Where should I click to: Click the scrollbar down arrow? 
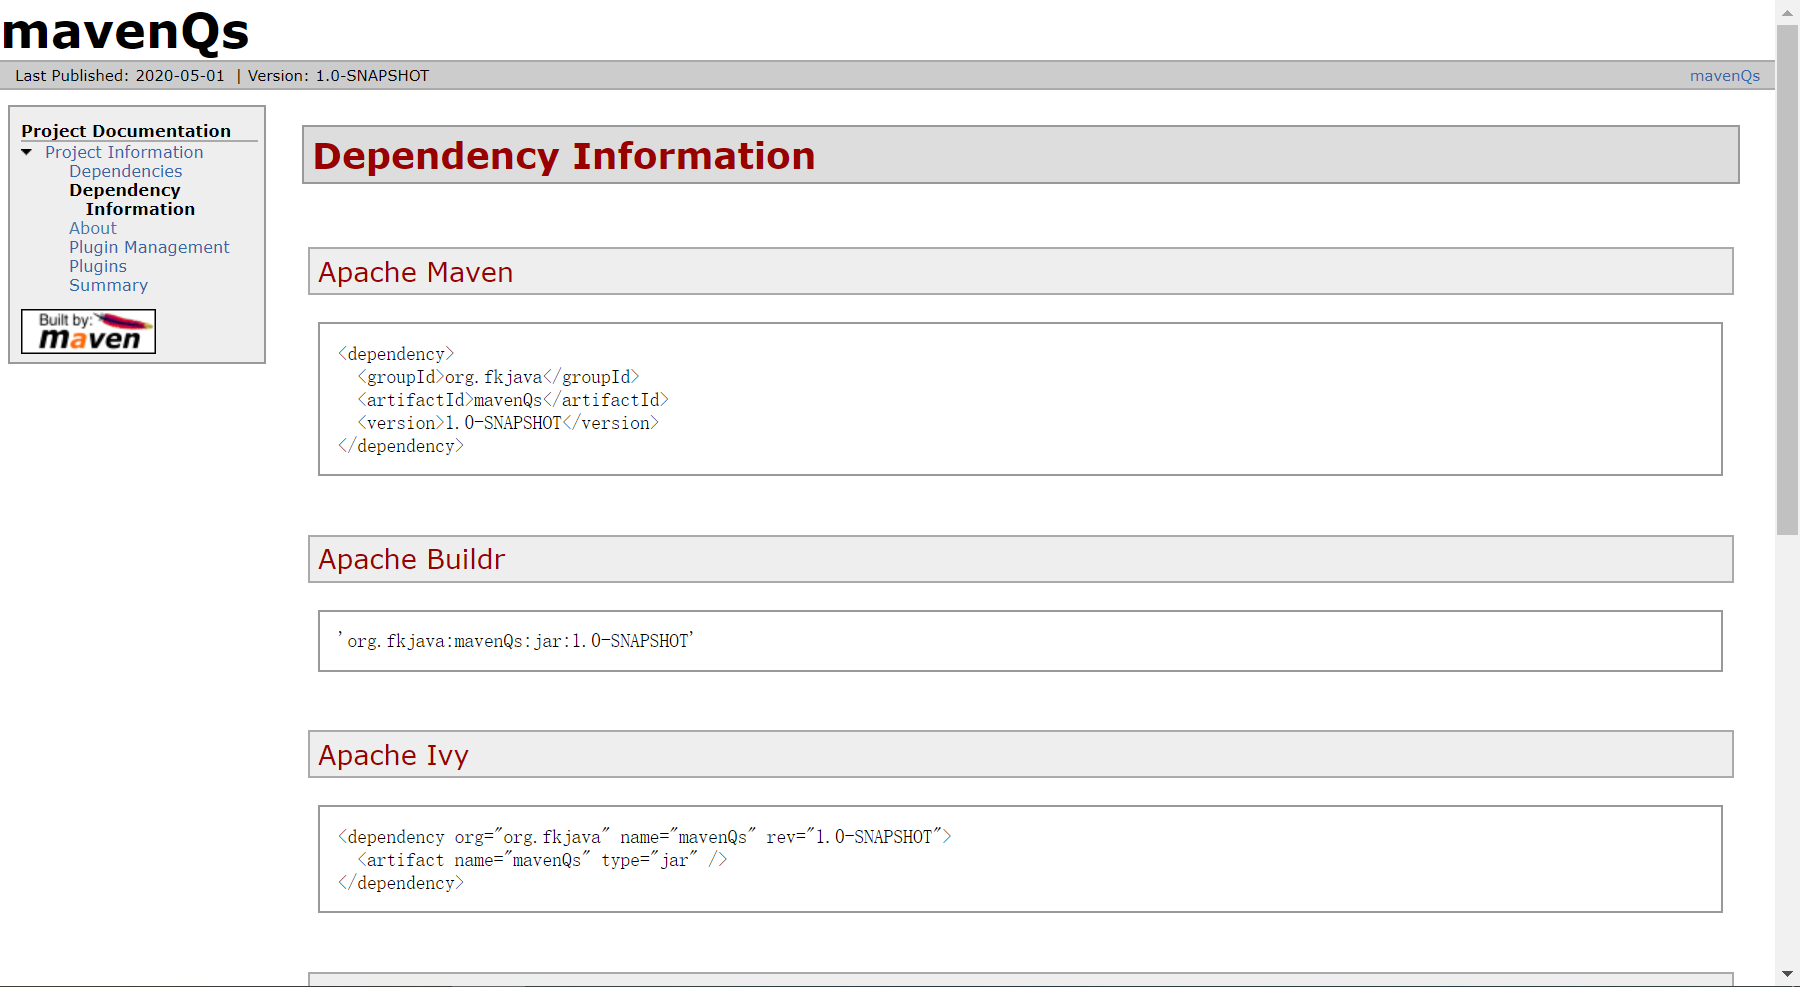[1787, 974]
